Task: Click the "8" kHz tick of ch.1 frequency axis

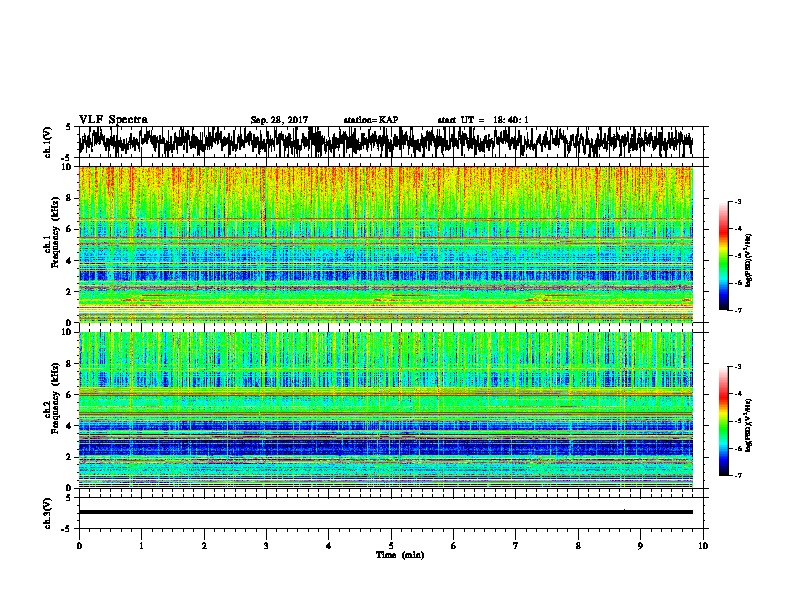Action: [70, 198]
